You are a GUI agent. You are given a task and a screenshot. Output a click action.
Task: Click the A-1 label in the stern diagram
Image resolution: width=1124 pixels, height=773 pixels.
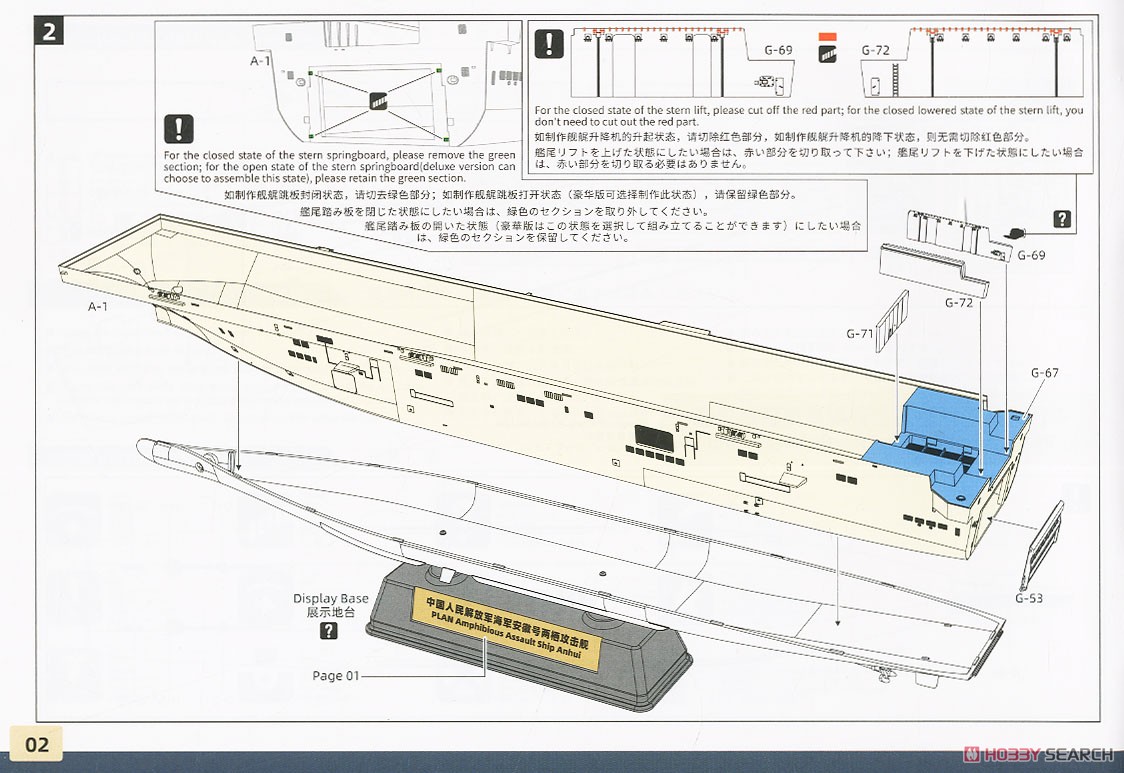coord(261,62)
